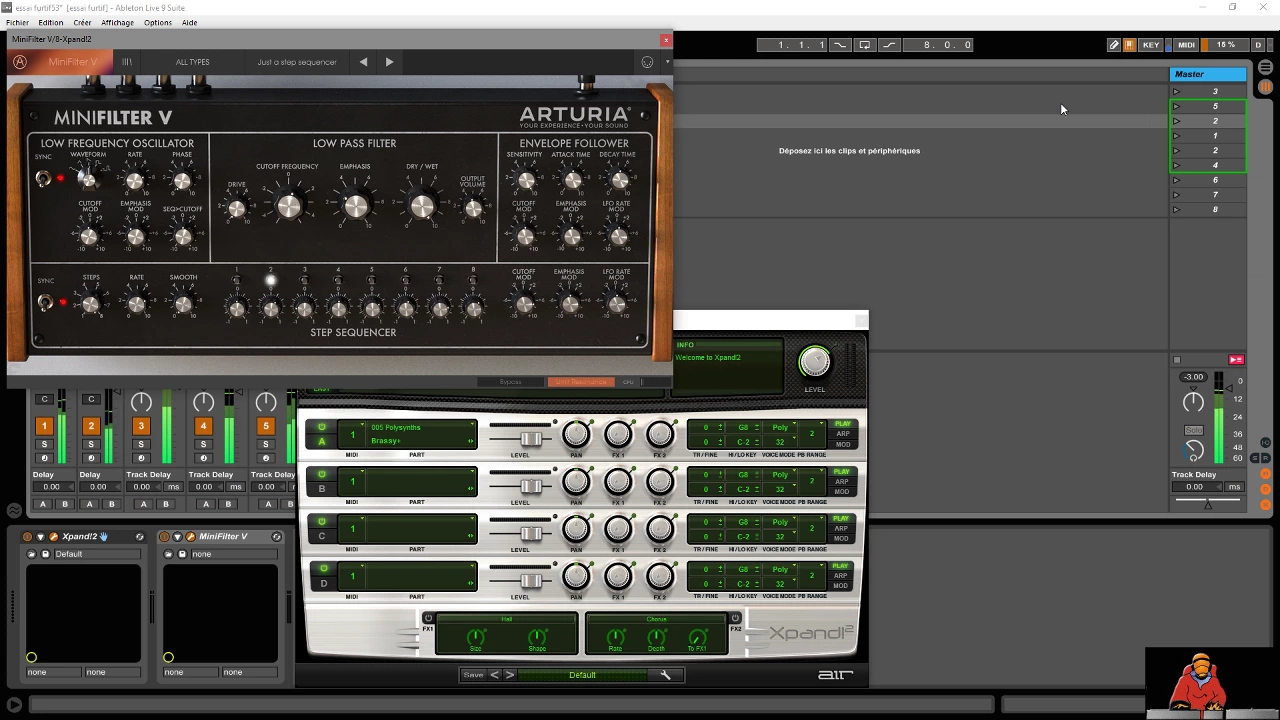Select ARP for Xpand!2 part A
The width and height of the screenshot is (1280, 720).
842,434
